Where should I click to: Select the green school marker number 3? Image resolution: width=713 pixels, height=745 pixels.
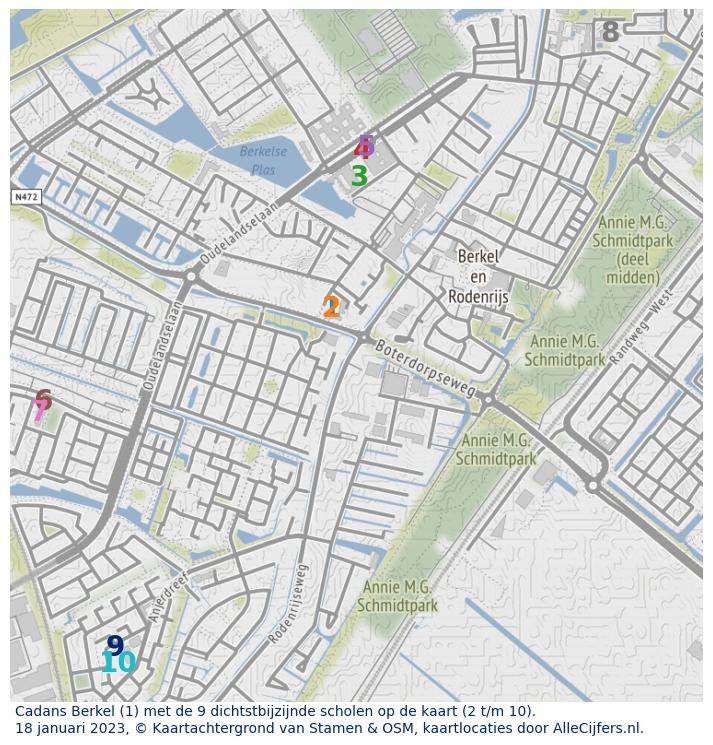point(359,177)
